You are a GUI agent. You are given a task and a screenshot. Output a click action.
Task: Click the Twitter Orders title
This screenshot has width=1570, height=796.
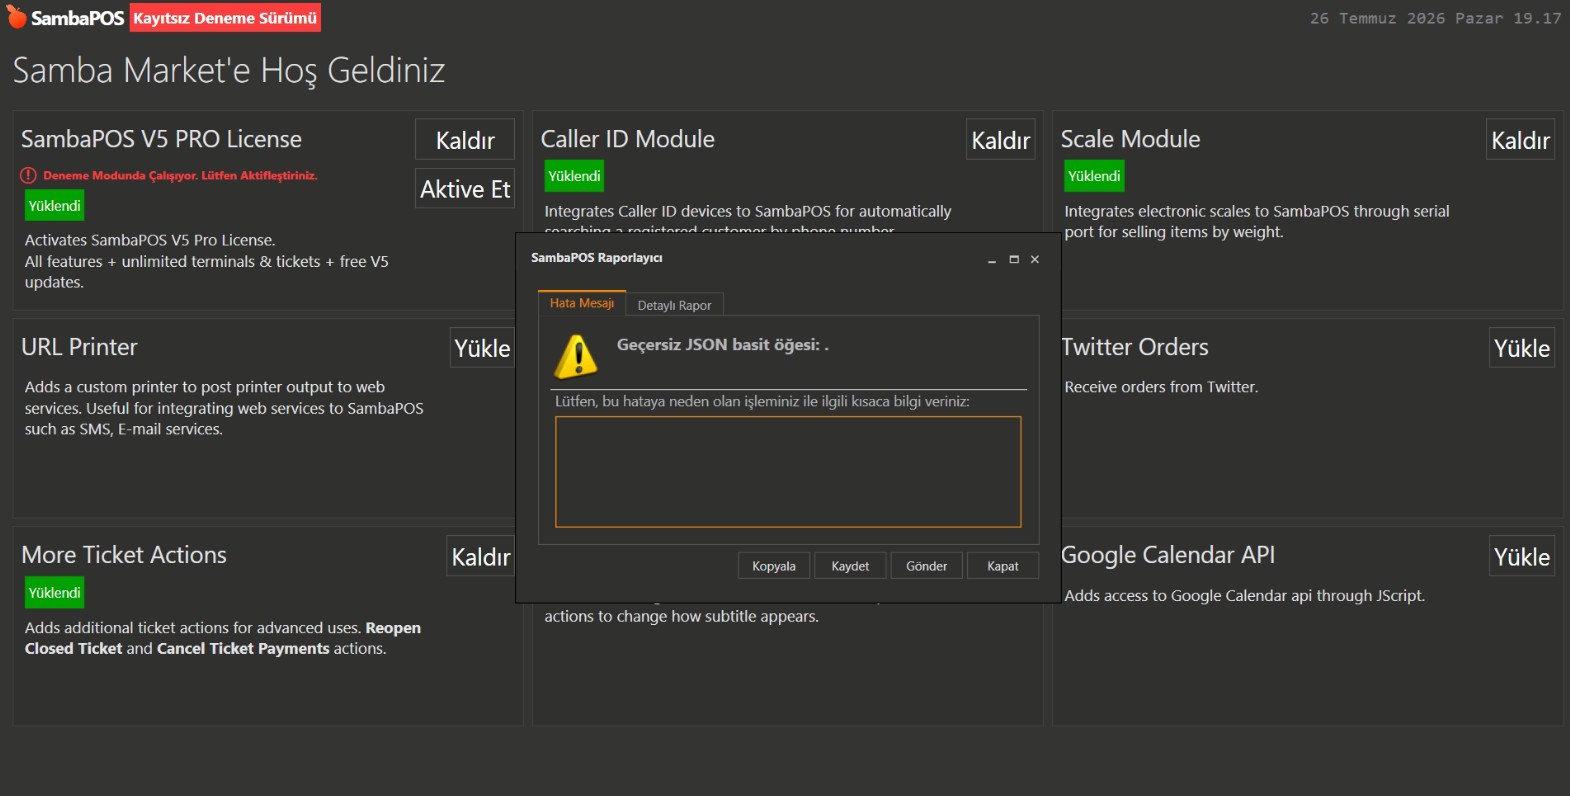pos(1135,347)
